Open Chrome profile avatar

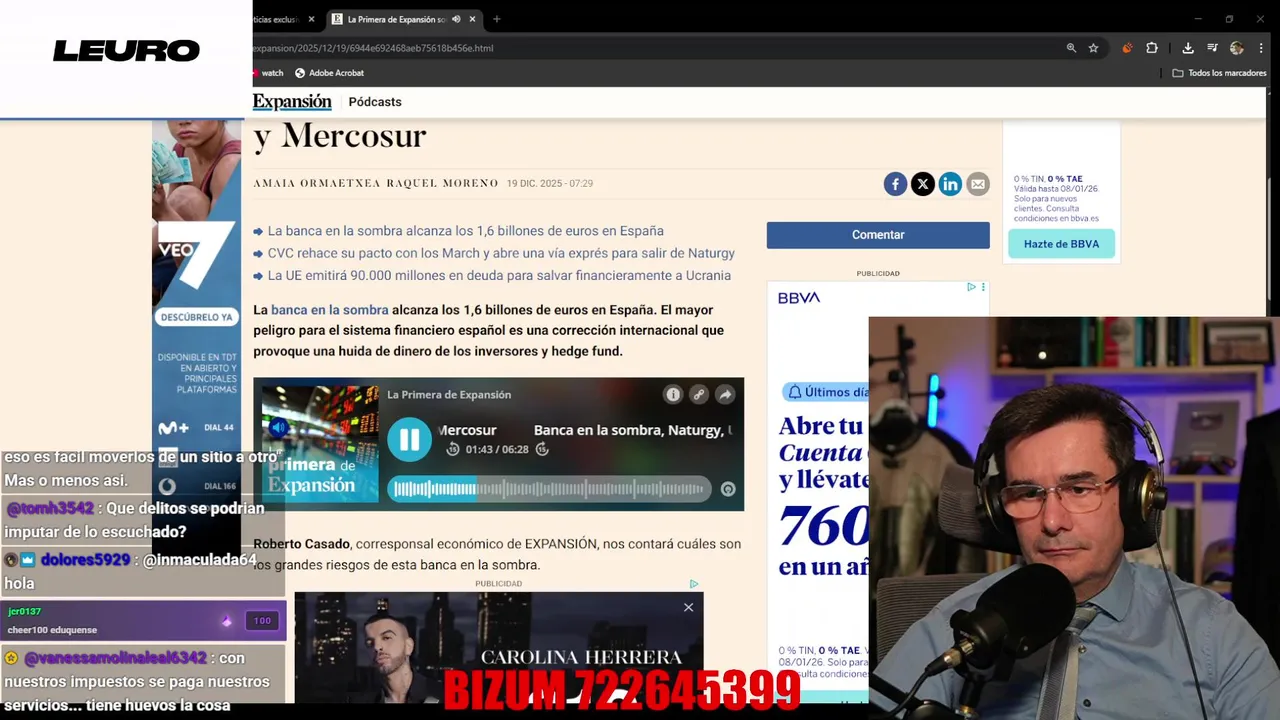click(x=1237, y=48)
